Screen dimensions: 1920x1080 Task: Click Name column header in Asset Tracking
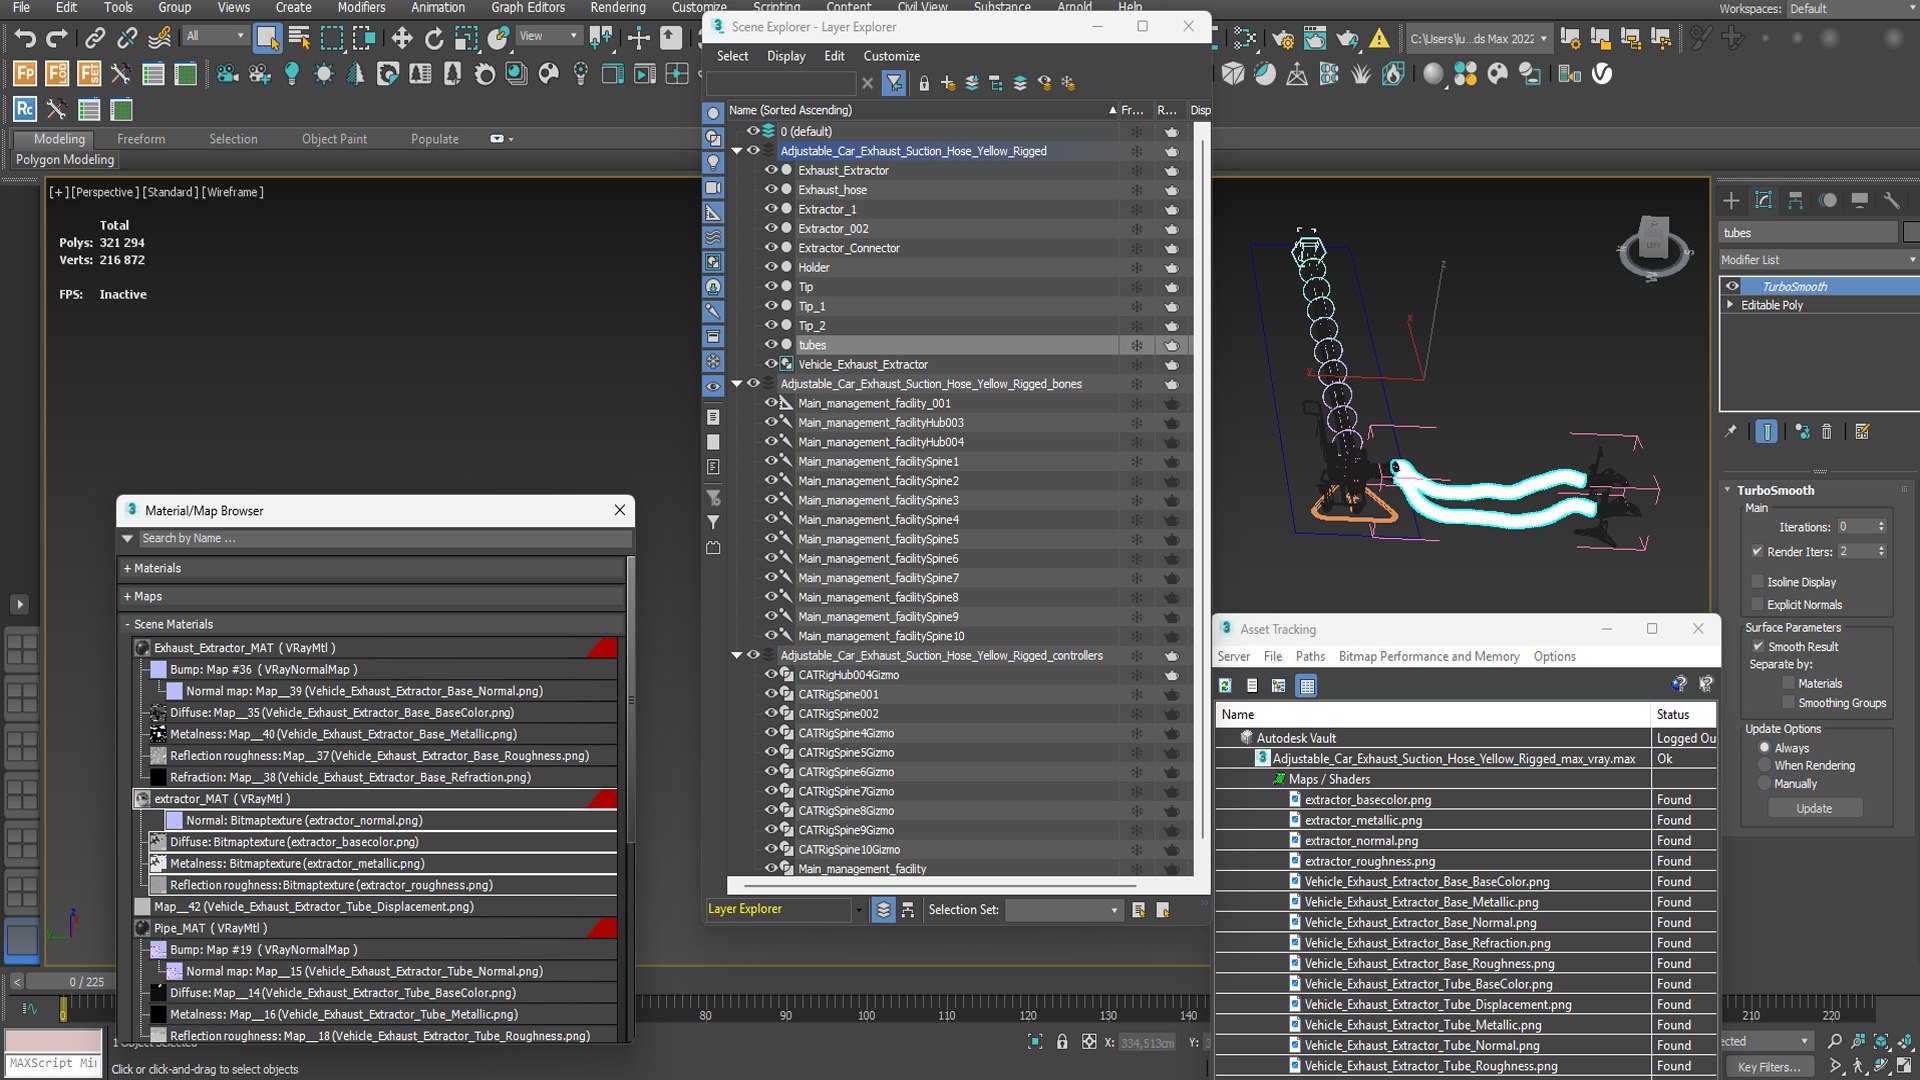1432,715
